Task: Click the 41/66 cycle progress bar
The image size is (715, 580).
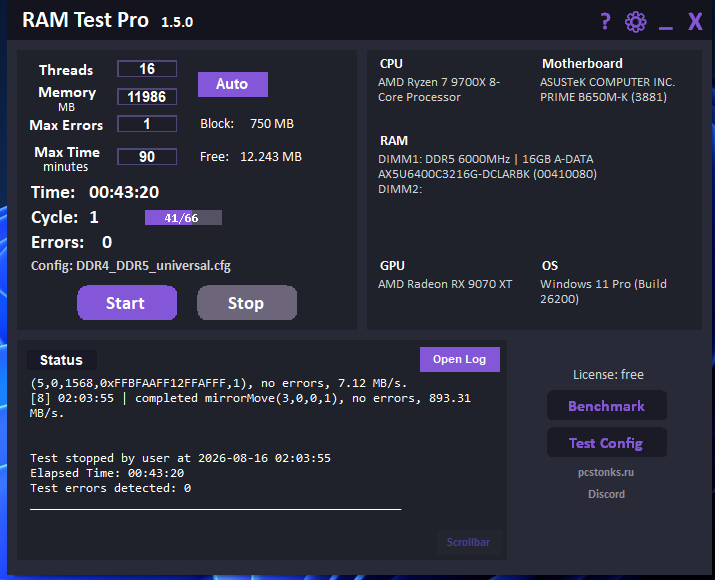Action: [x=183, y=218]
